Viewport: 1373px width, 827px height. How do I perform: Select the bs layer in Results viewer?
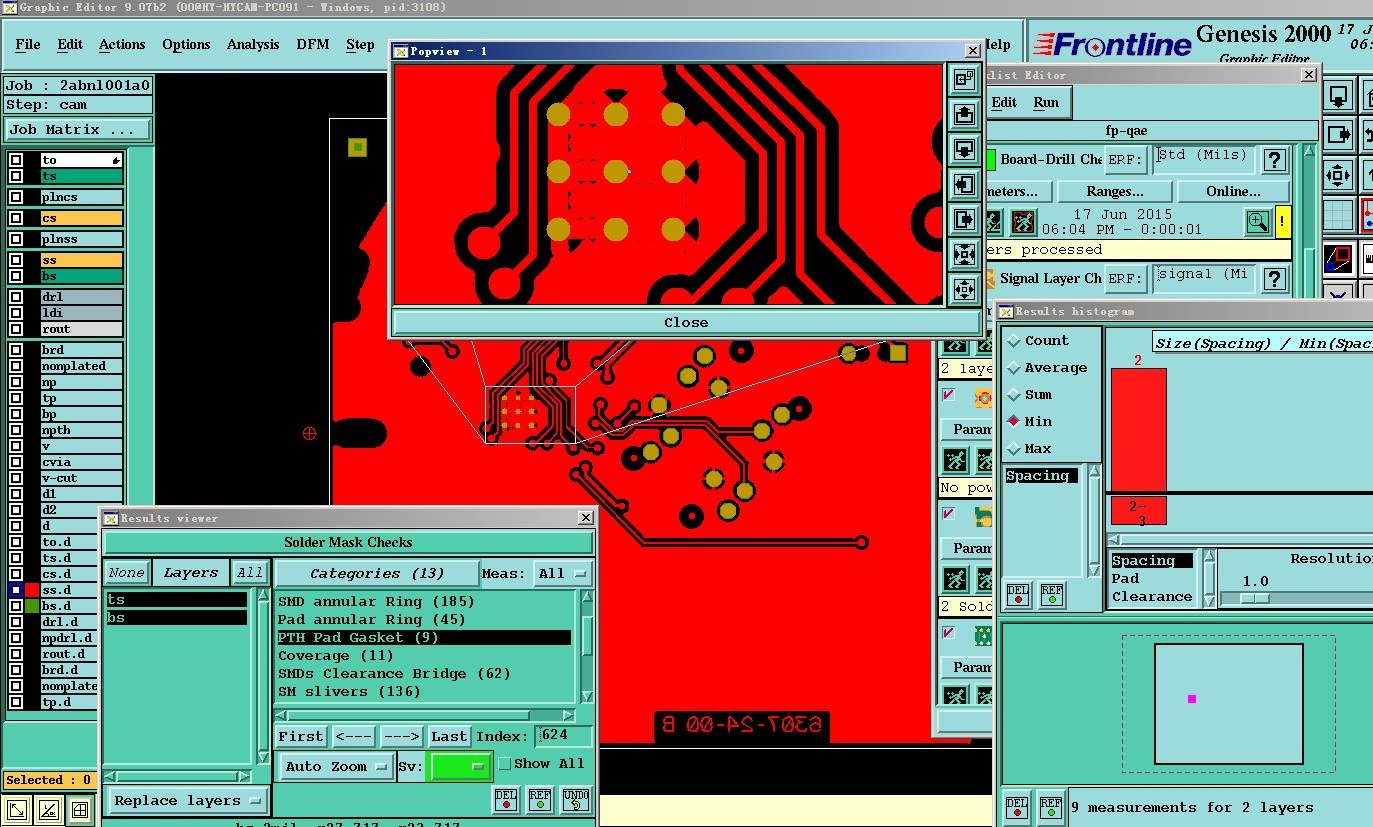[x=176, y=618]
